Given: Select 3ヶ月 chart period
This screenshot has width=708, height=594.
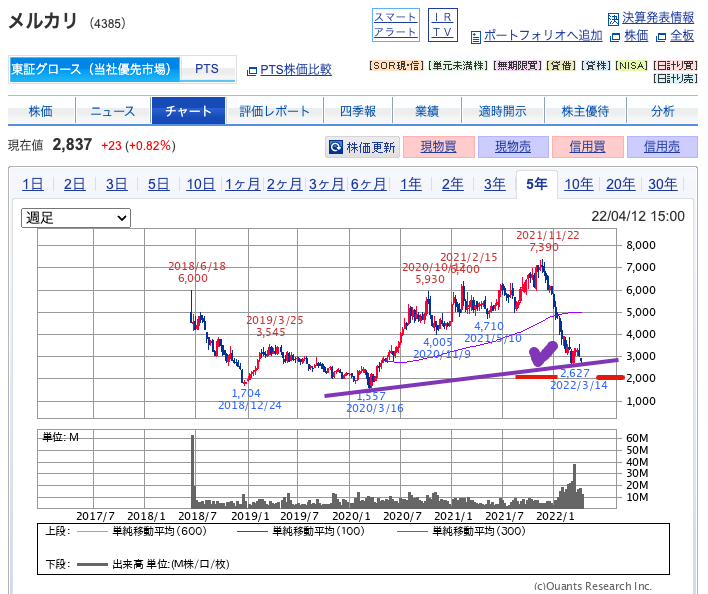Looking at the screenshot, I should click(x=326, y=184).
